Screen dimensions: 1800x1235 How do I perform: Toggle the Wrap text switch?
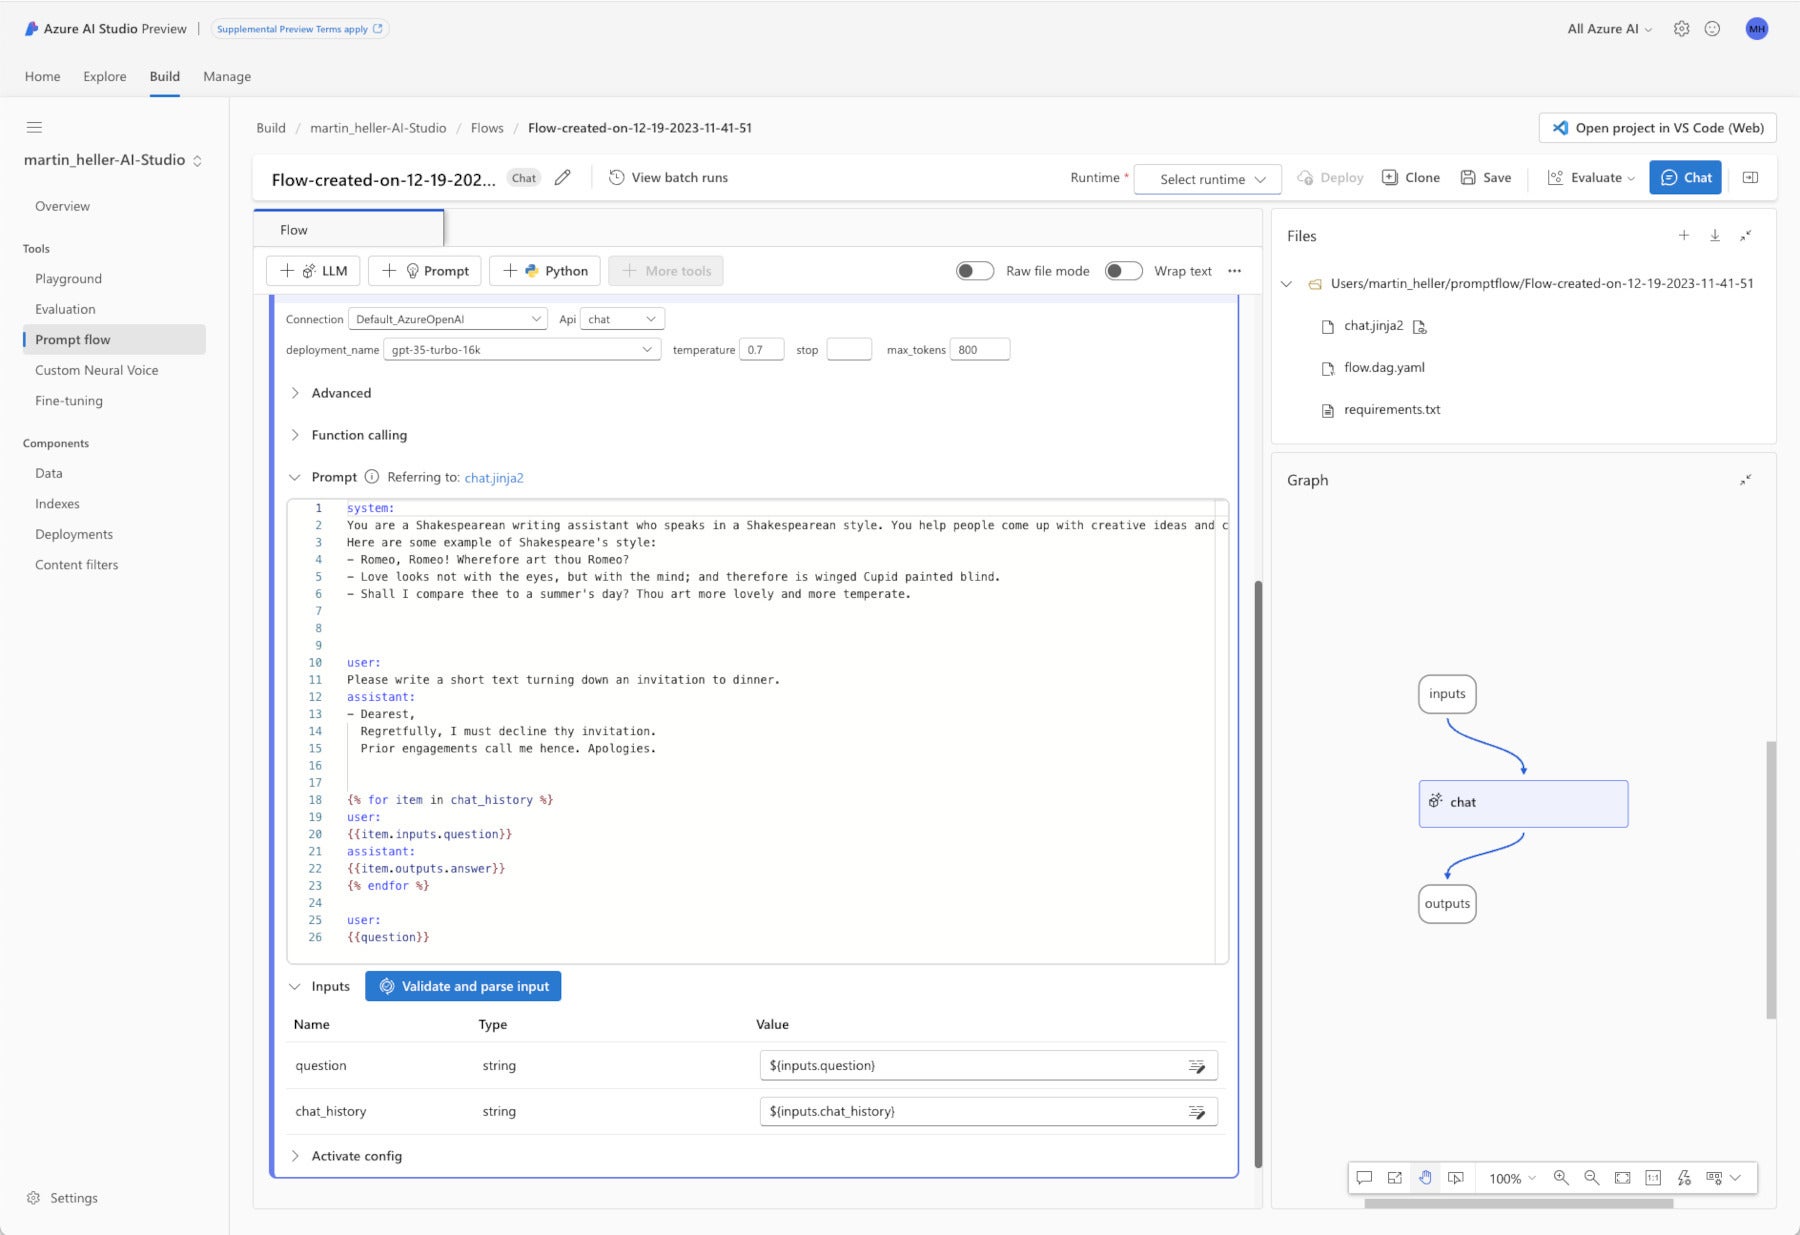point(1124,271)
